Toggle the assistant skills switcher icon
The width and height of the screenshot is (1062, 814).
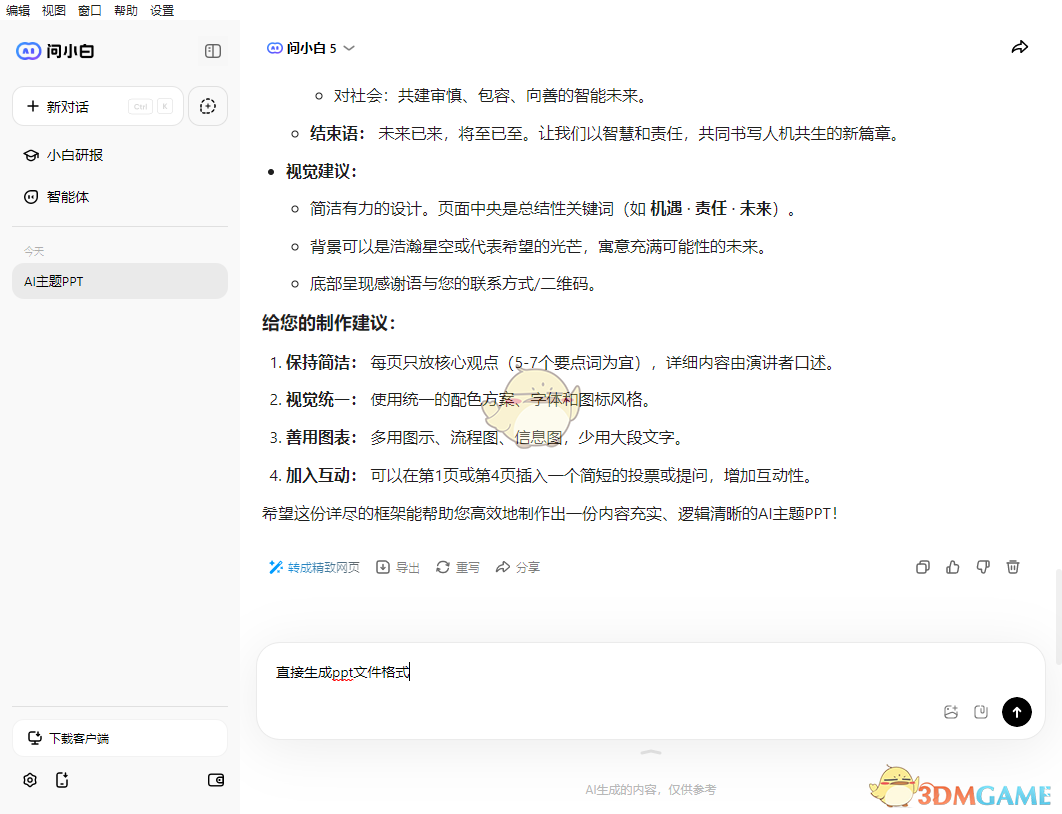(208, 106)
